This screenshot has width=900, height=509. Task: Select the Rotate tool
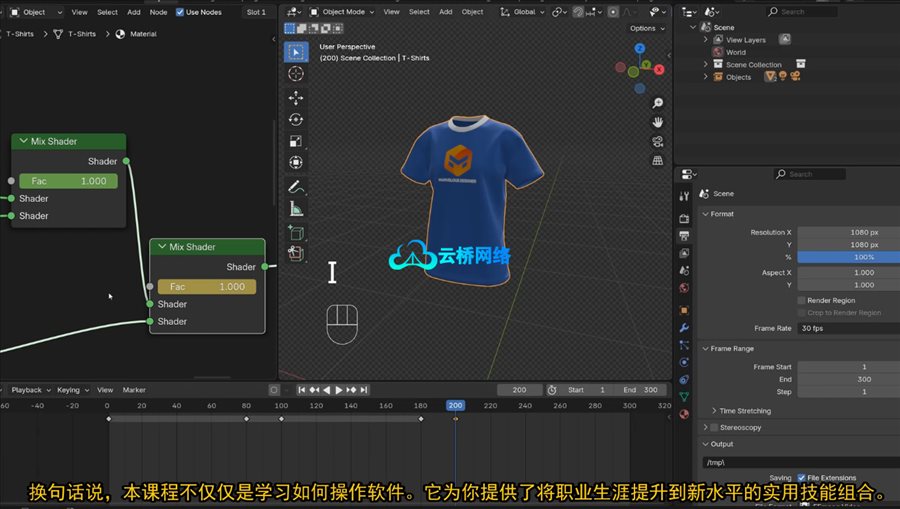tap(296, 120)
